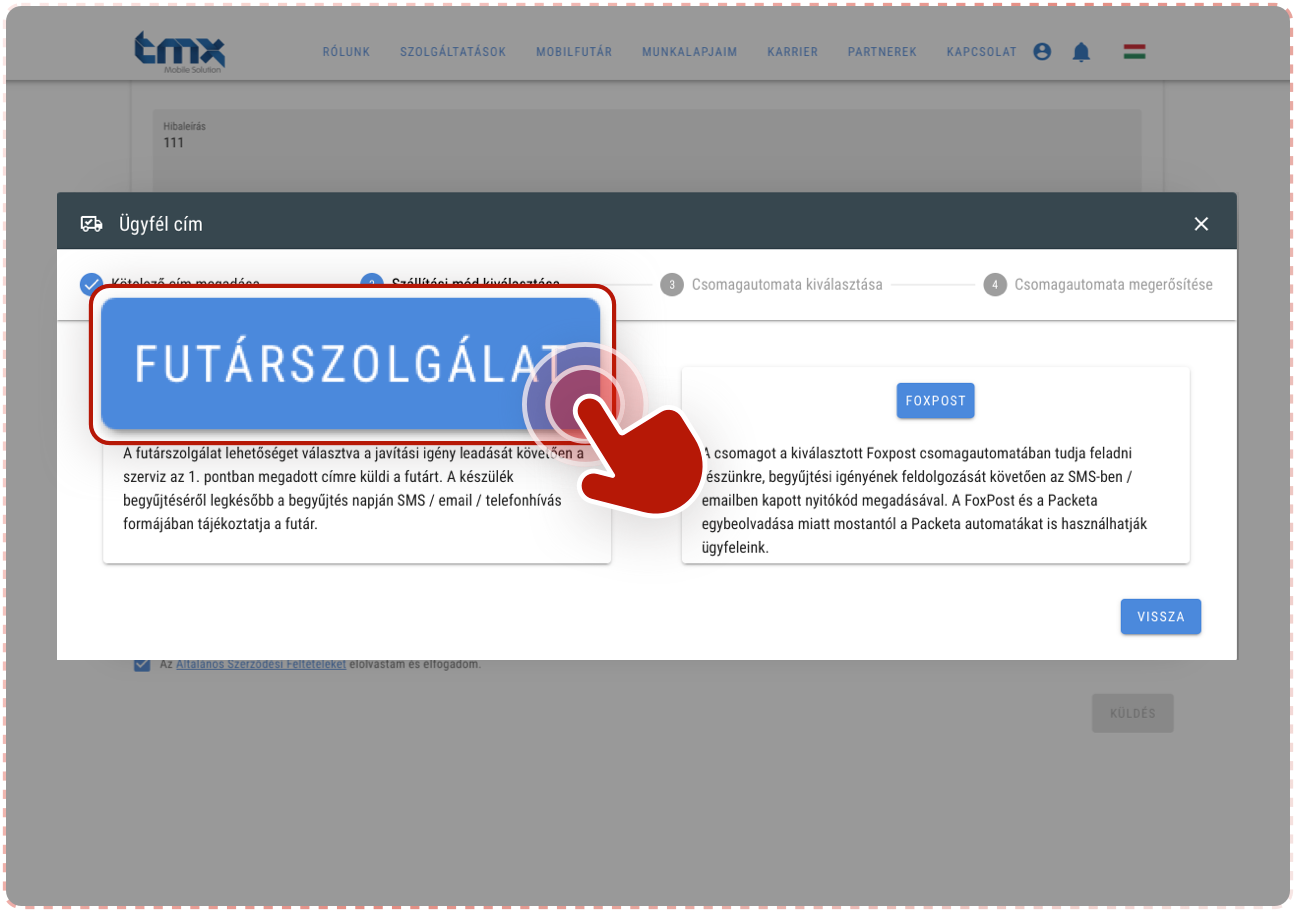Open Általános Szerződési Feltételeket link
This screenshot has height=912, width=1296.
260,664
